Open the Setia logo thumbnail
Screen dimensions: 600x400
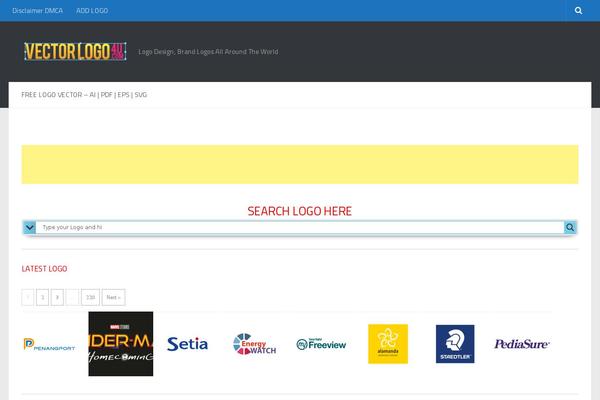click(x=188, y=344)
